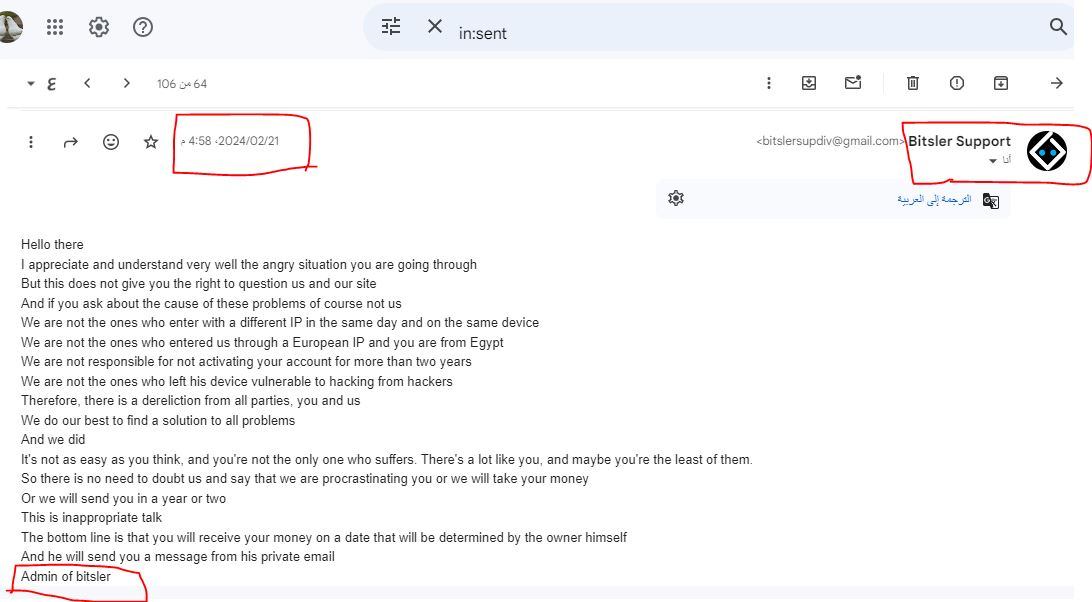Viewport: 1092px width, 602px height.
Task: Delete this email with trash icon
Action: click(x=913, y=83)
